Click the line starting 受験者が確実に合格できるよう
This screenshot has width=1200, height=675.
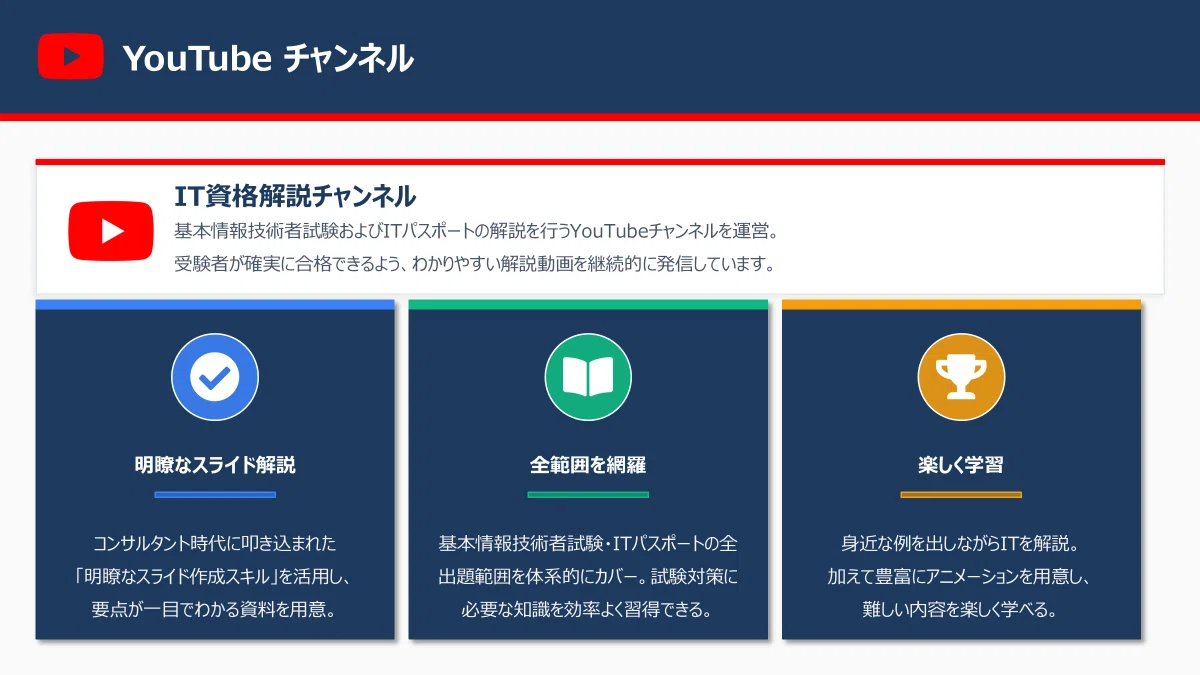[x=475, y=265]
